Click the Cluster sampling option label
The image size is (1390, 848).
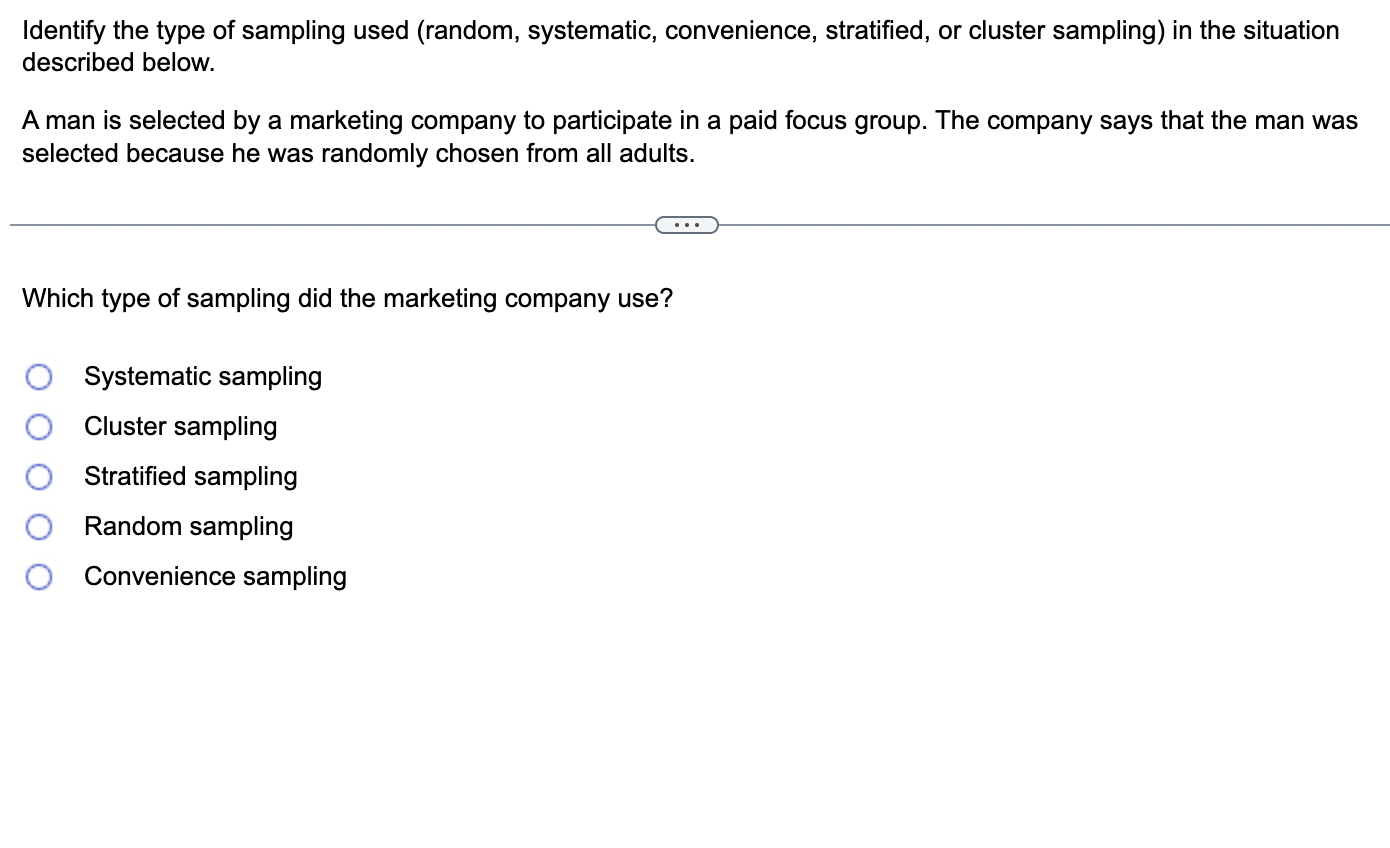[x=180, y=427]
